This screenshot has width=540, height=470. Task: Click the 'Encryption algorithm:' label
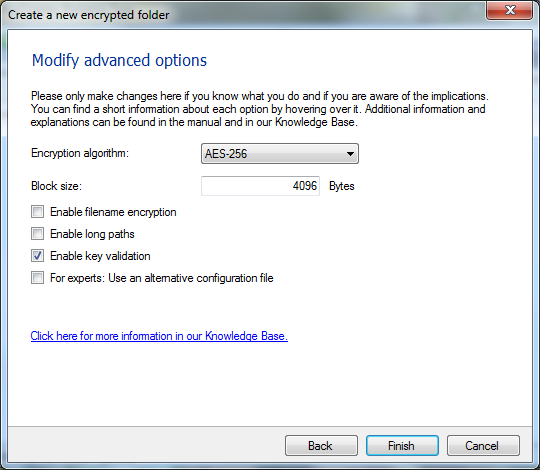point(80,153)
